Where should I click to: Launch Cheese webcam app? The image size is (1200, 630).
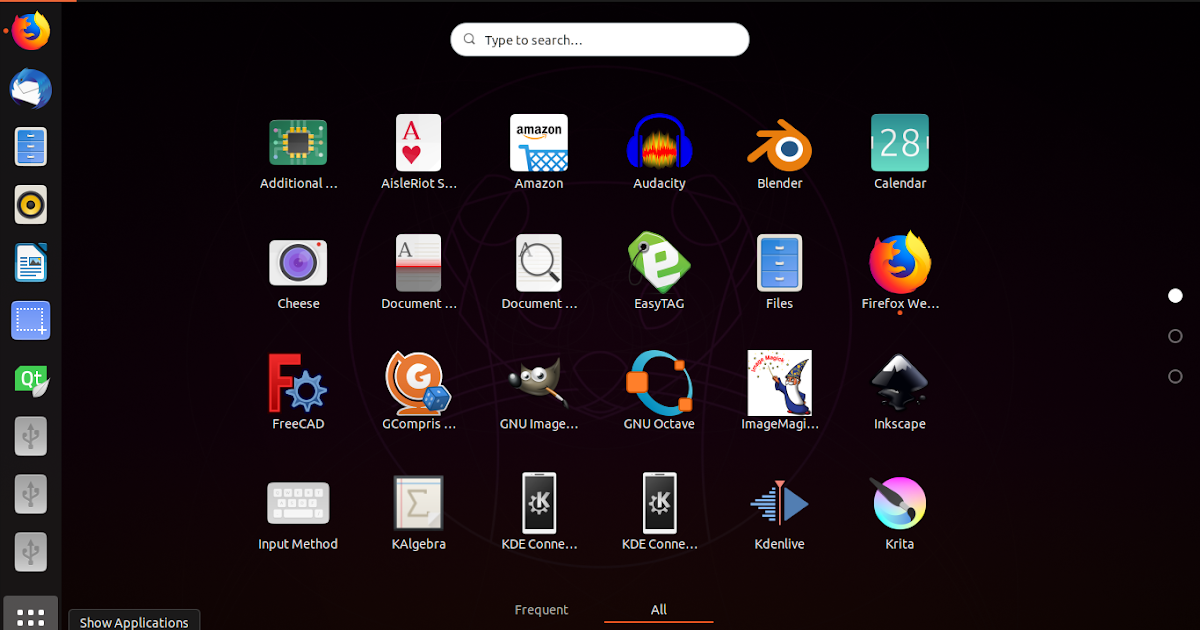(x=298, y=263)
